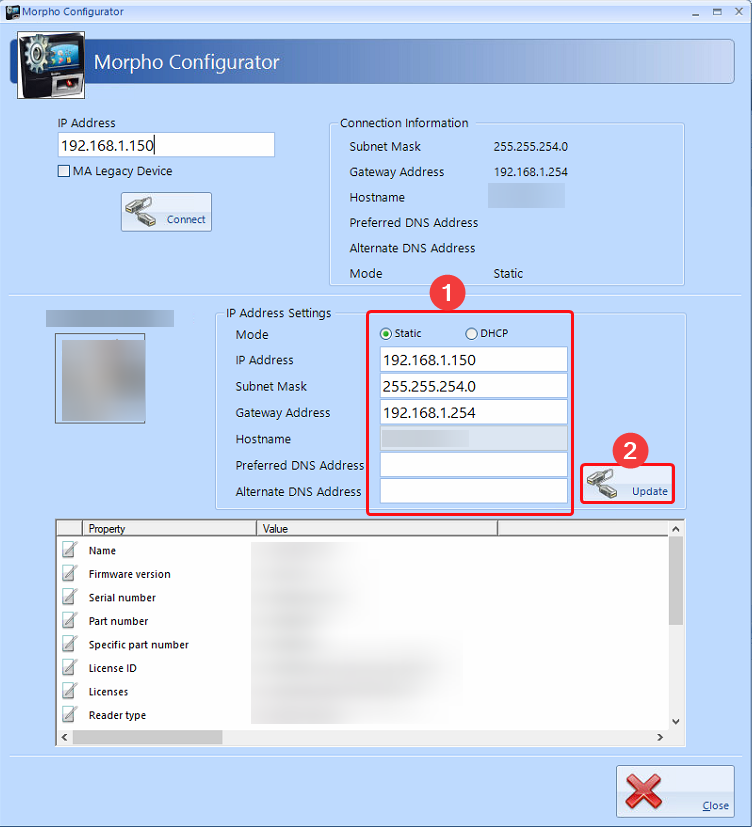Click the IP Address field in settings
The width and height of the screenshot is (752, 827).
click(x=474, y=360)
